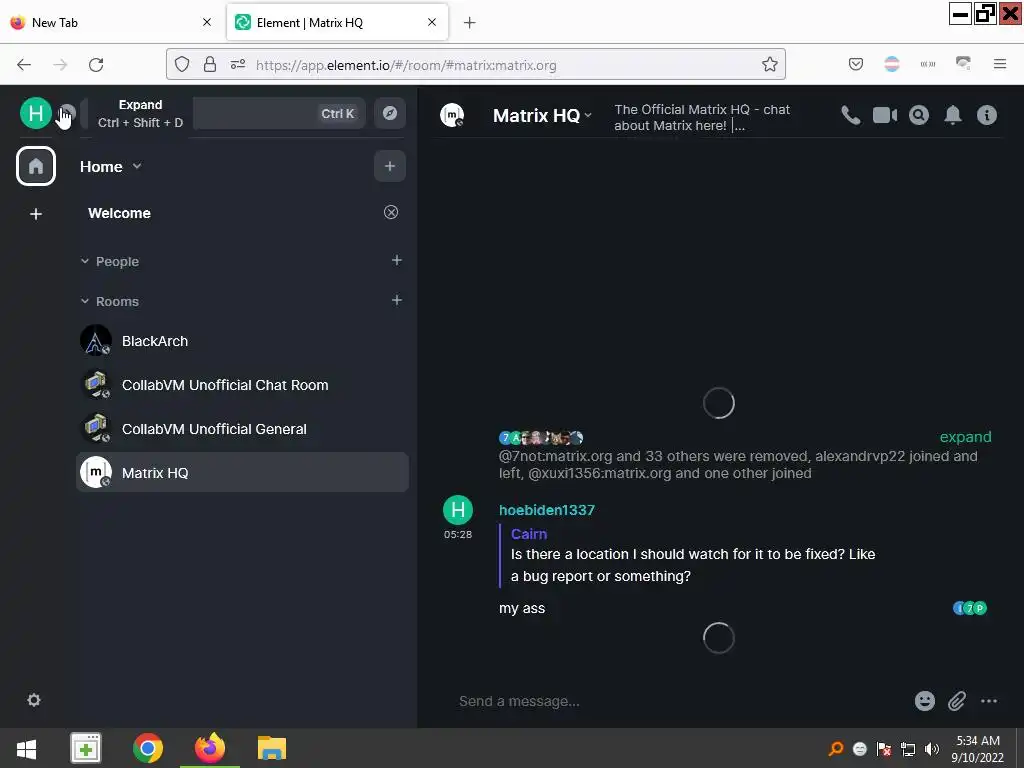The width and height of the screenshot is (1024, 768).
Task: Click the hoebiden1337 sender name
Action: 547,510
